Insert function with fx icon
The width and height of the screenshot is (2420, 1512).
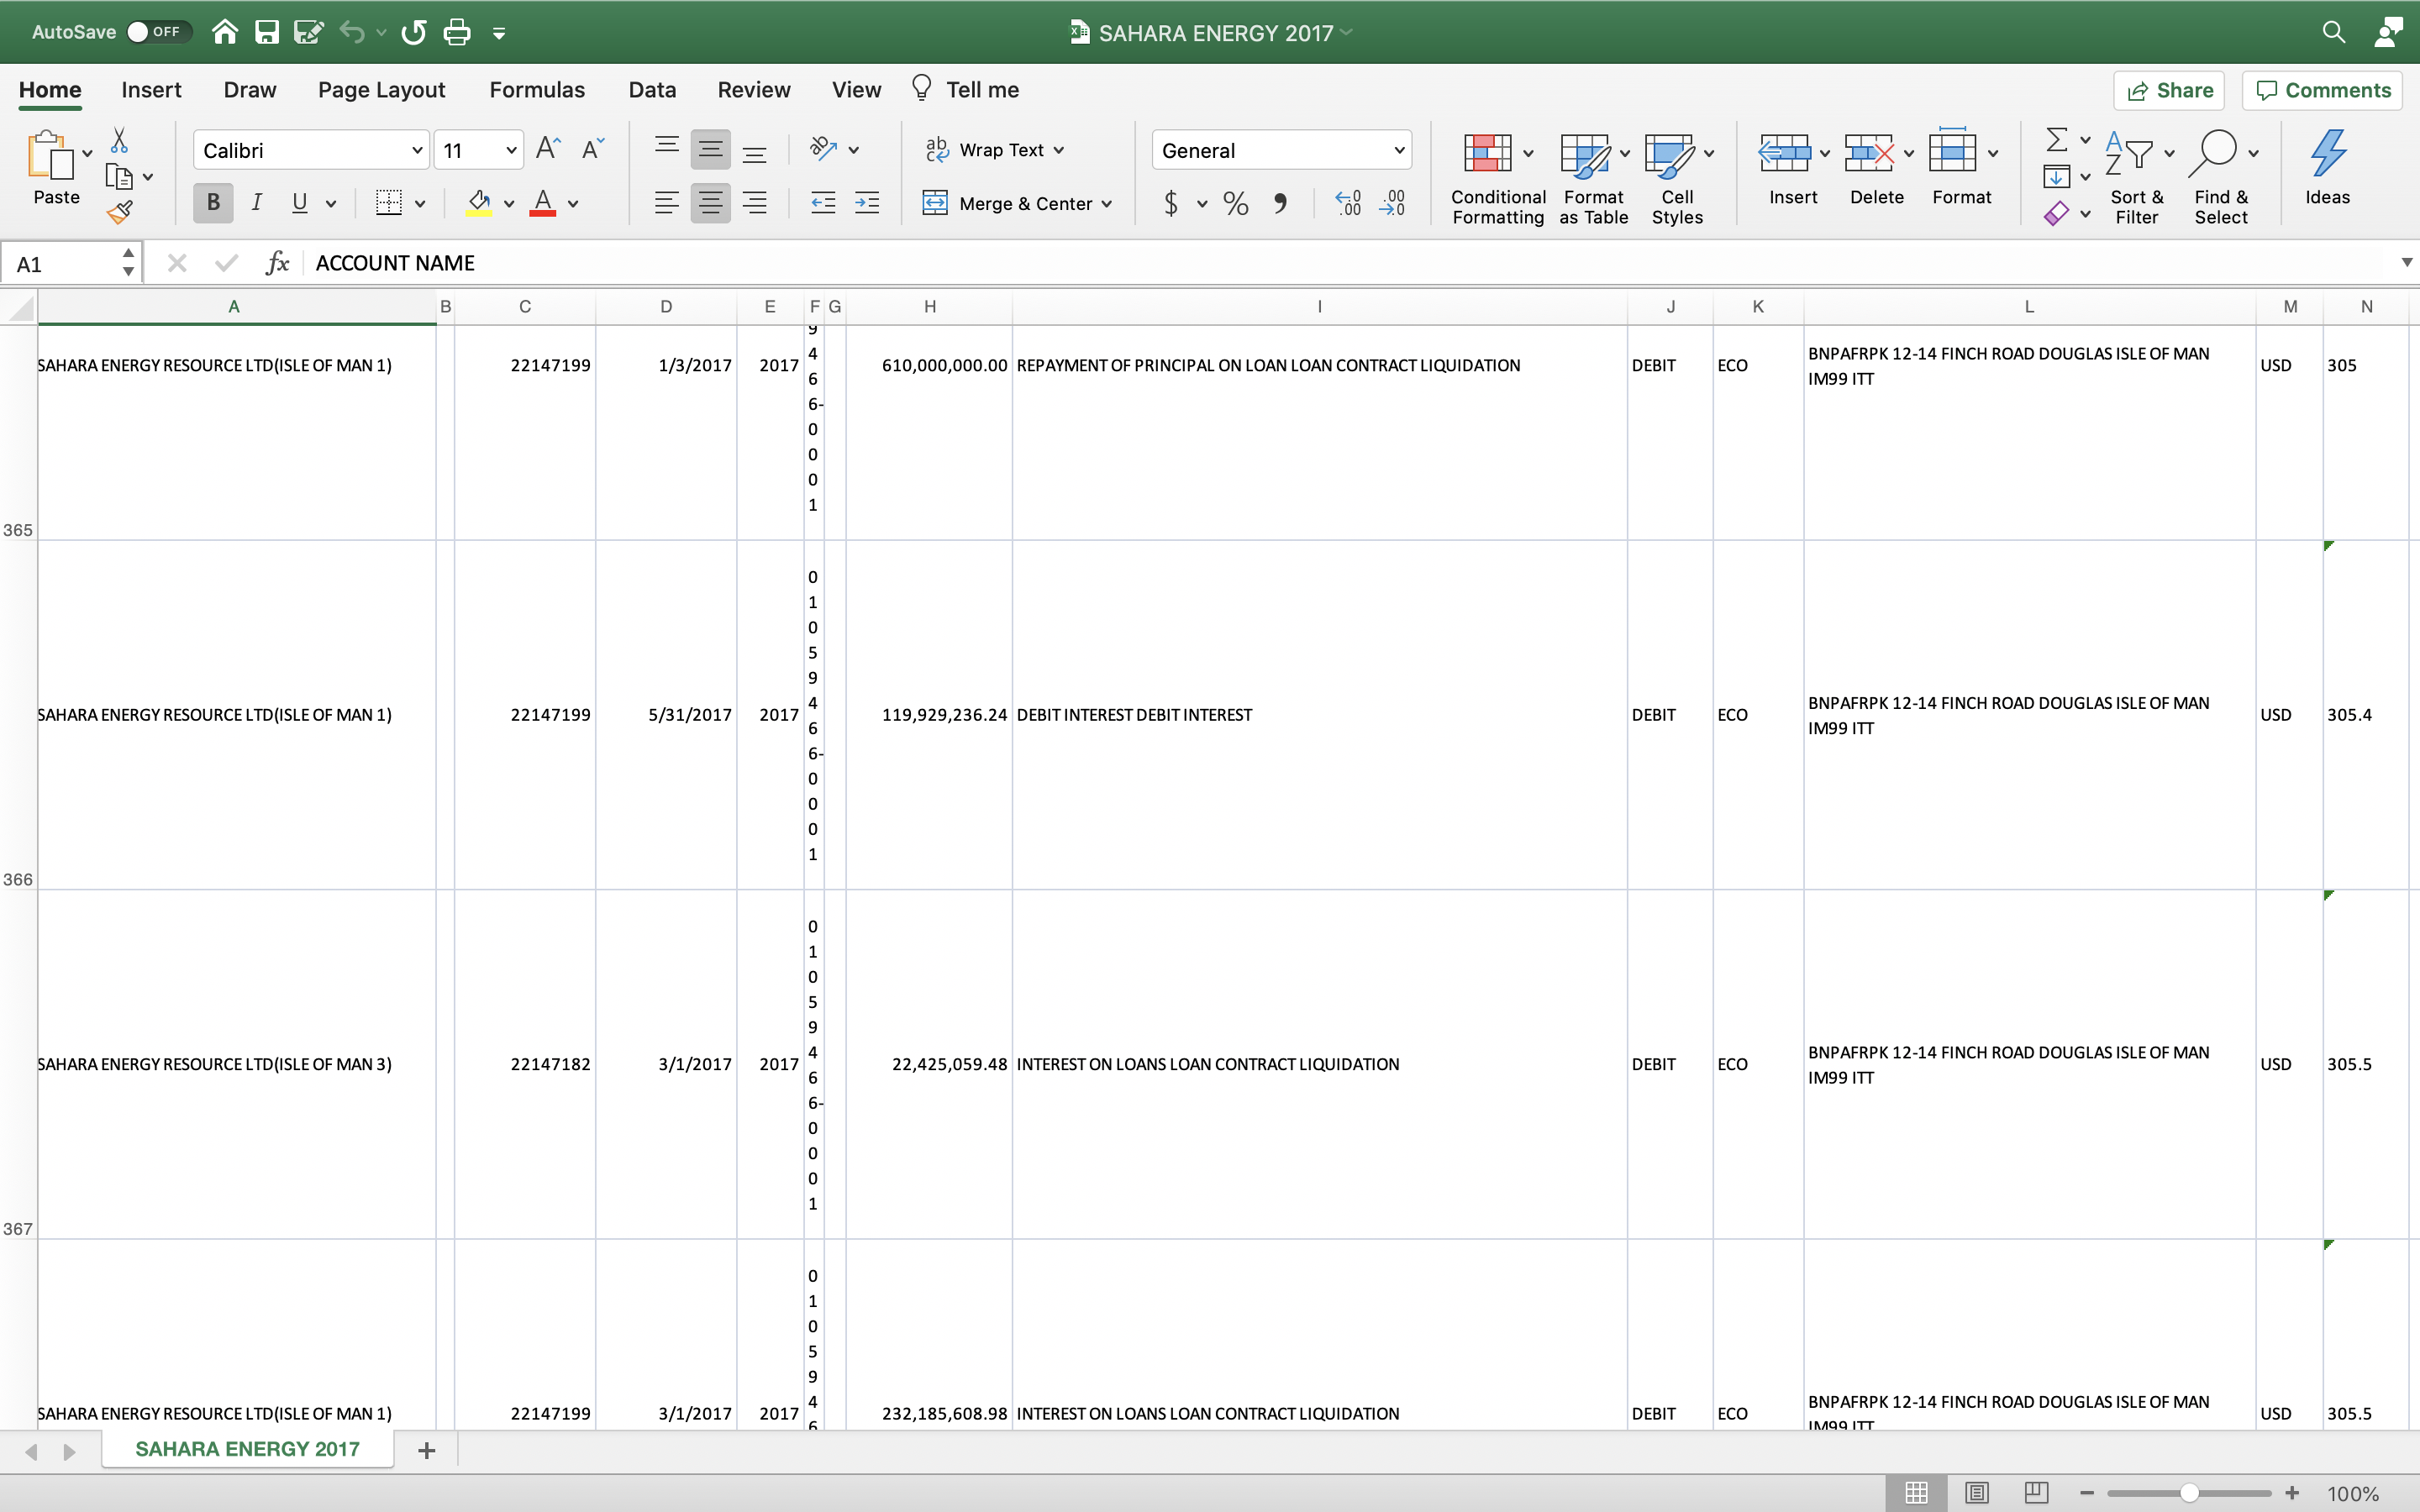point(277,263)
